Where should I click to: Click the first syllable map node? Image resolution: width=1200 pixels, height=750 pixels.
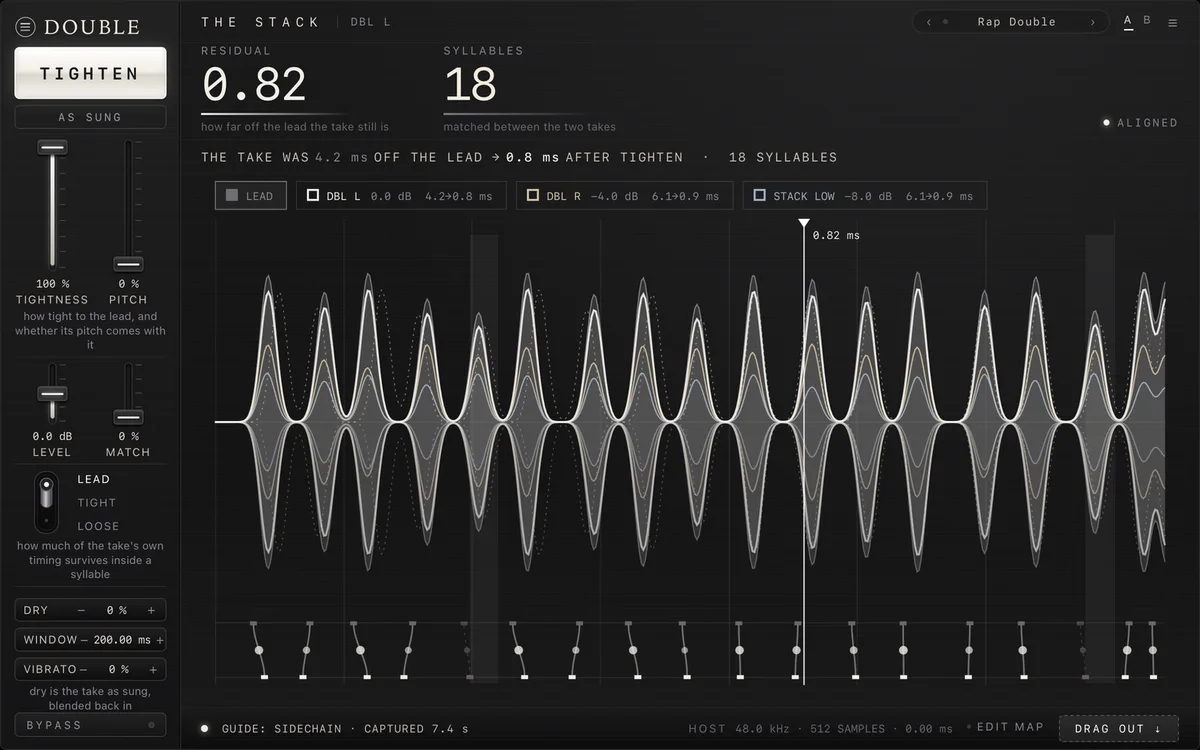point(259,650)
